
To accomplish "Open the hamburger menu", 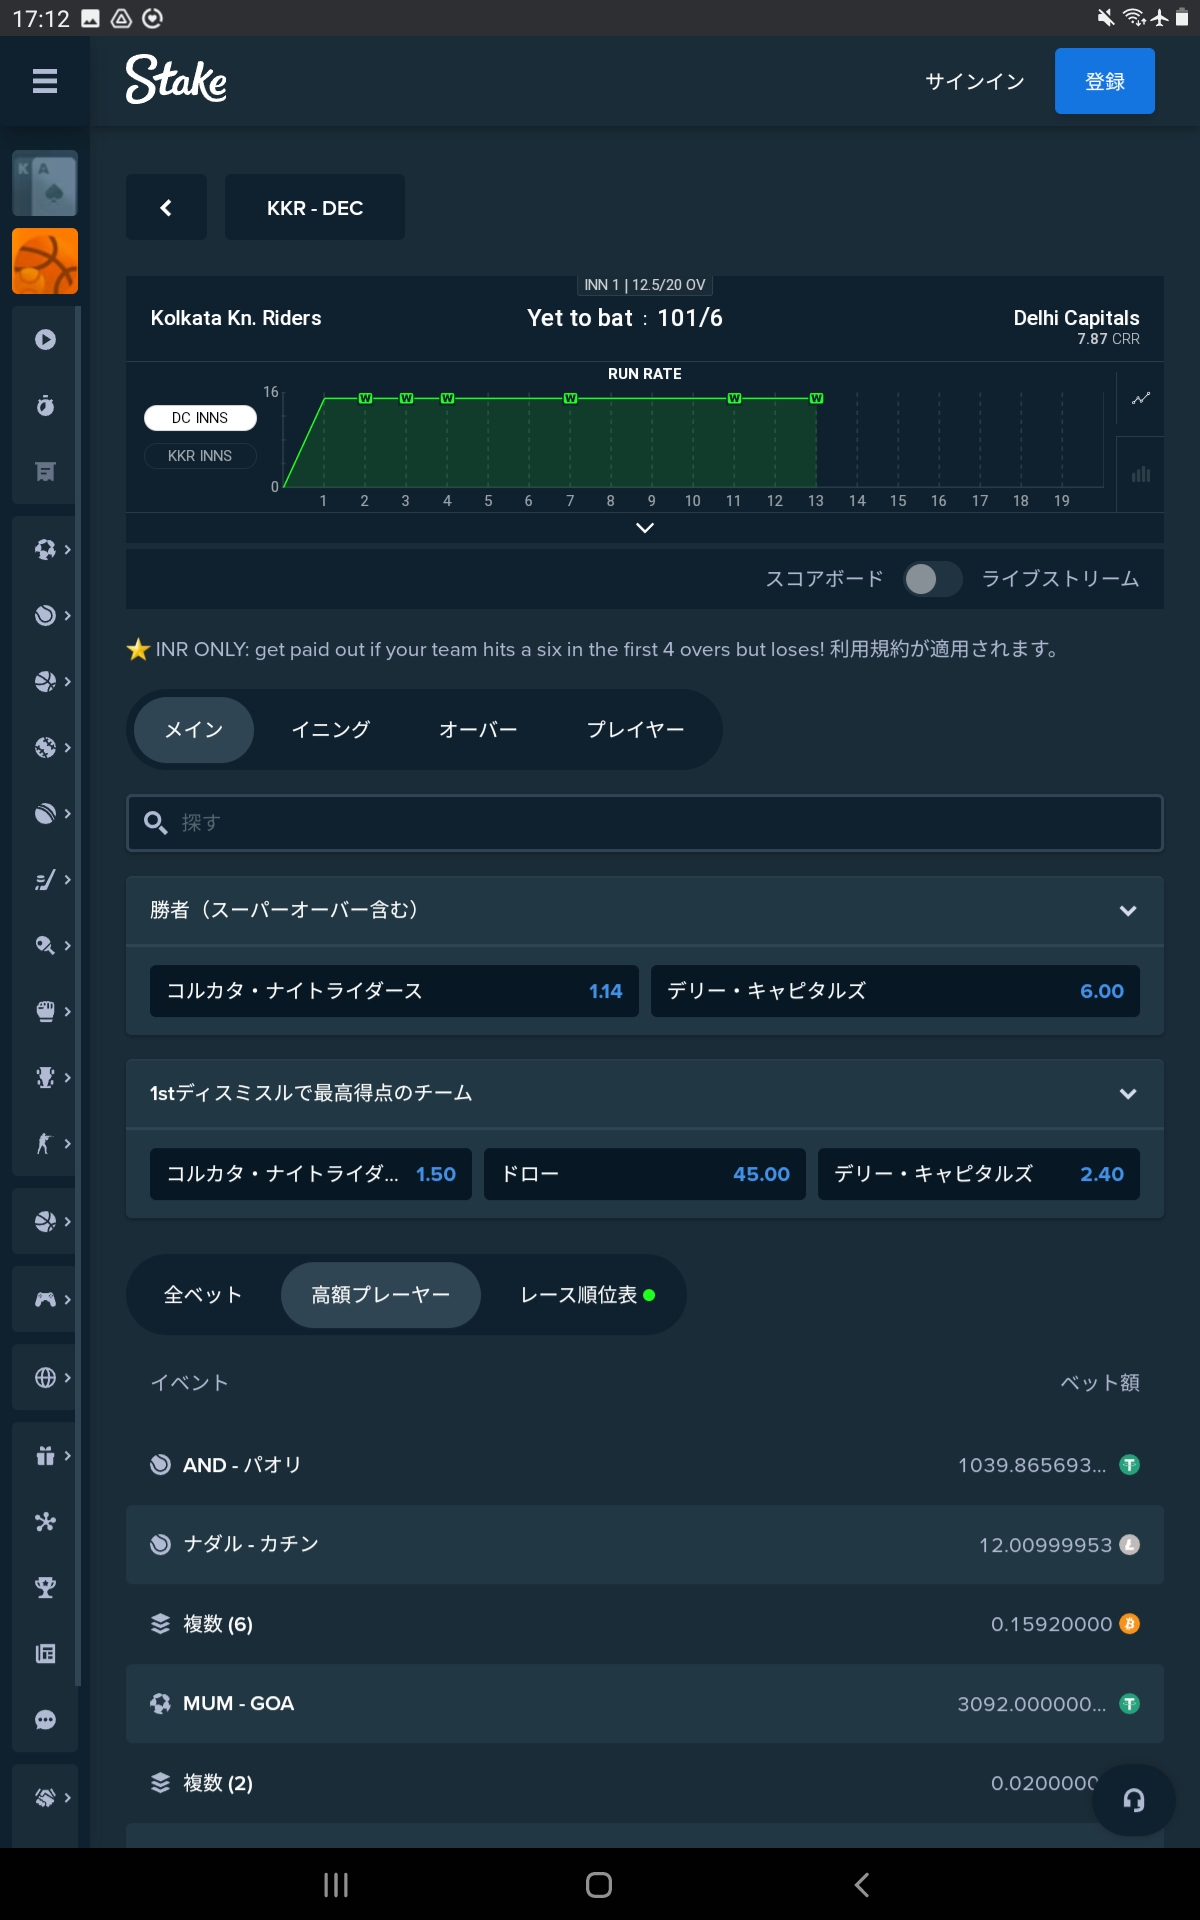I will (45, 81).
